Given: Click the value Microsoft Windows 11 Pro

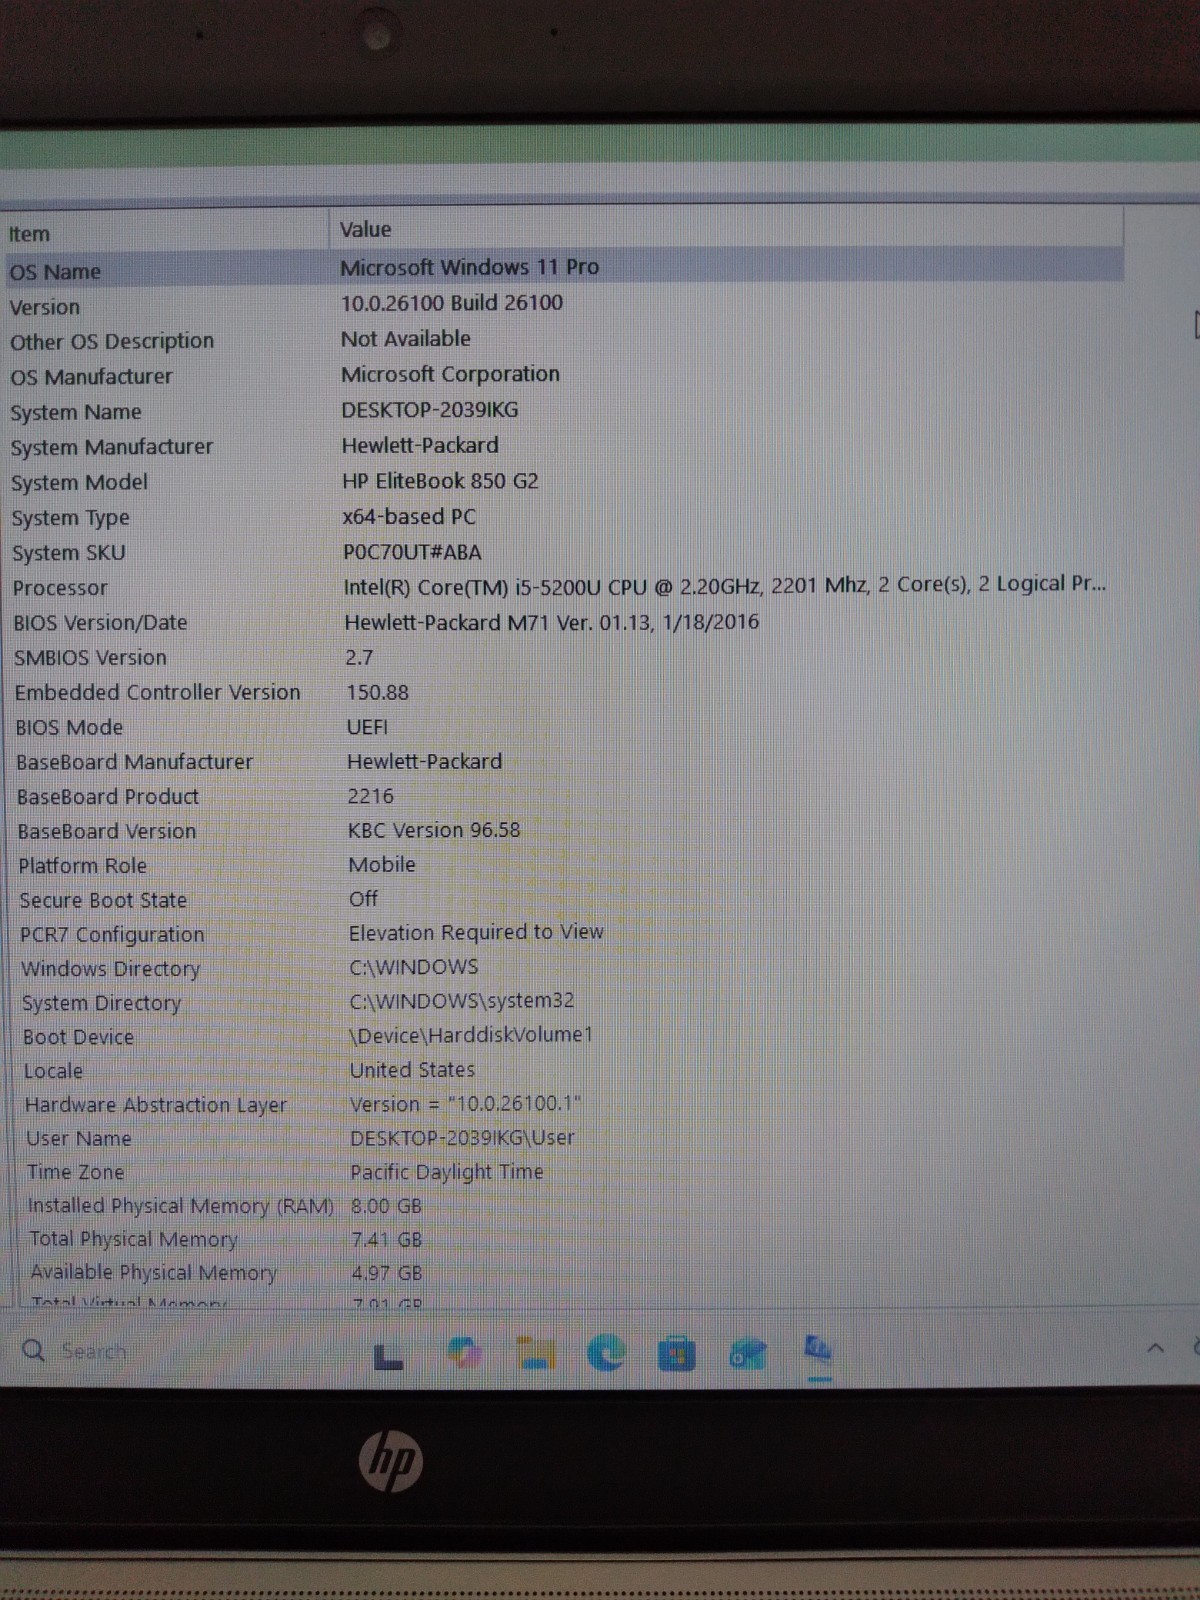Looking at the screenshot, I should 469,267.
